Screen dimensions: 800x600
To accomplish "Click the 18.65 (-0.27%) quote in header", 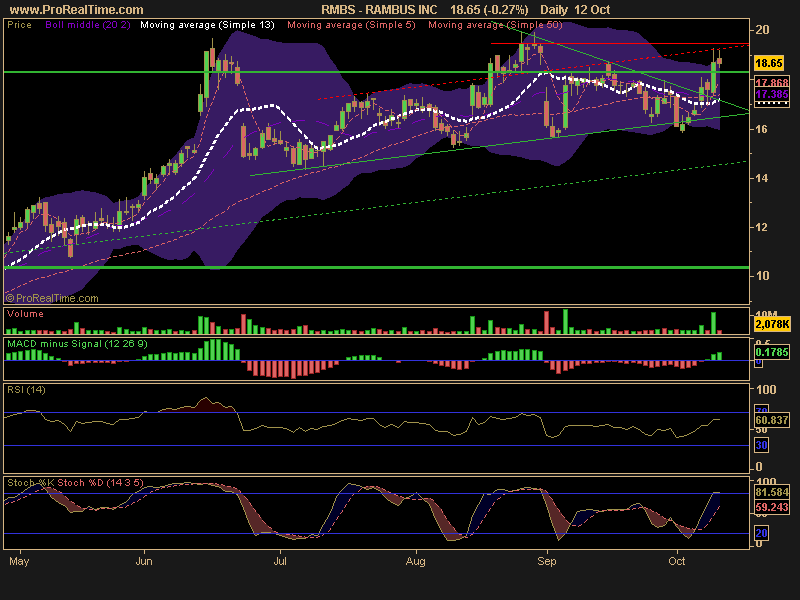I will tap(489, 10).
